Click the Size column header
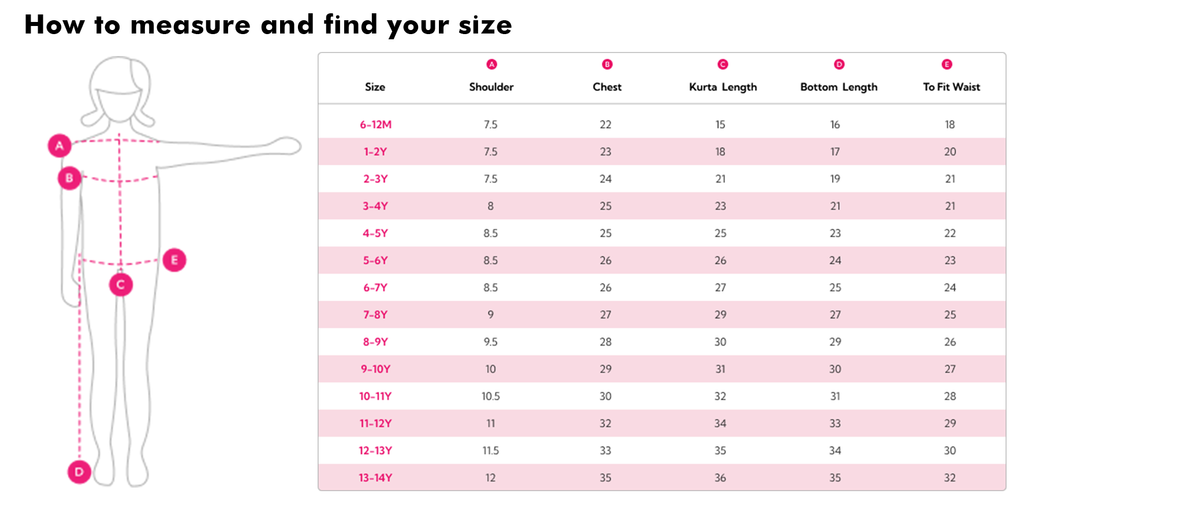 tap(375, 87)
